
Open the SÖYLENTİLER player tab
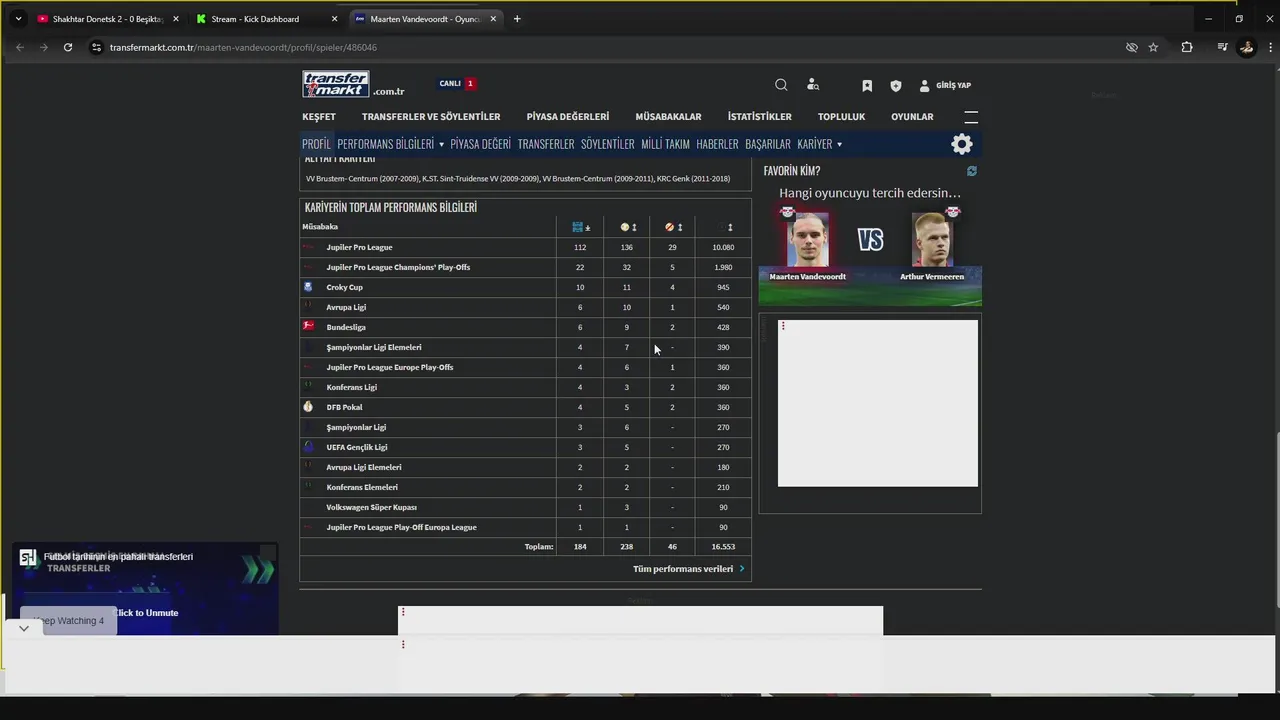click(608, 144)
